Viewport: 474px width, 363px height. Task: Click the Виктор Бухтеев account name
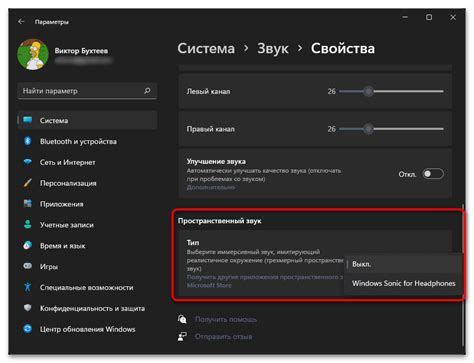tap(81, 51)
